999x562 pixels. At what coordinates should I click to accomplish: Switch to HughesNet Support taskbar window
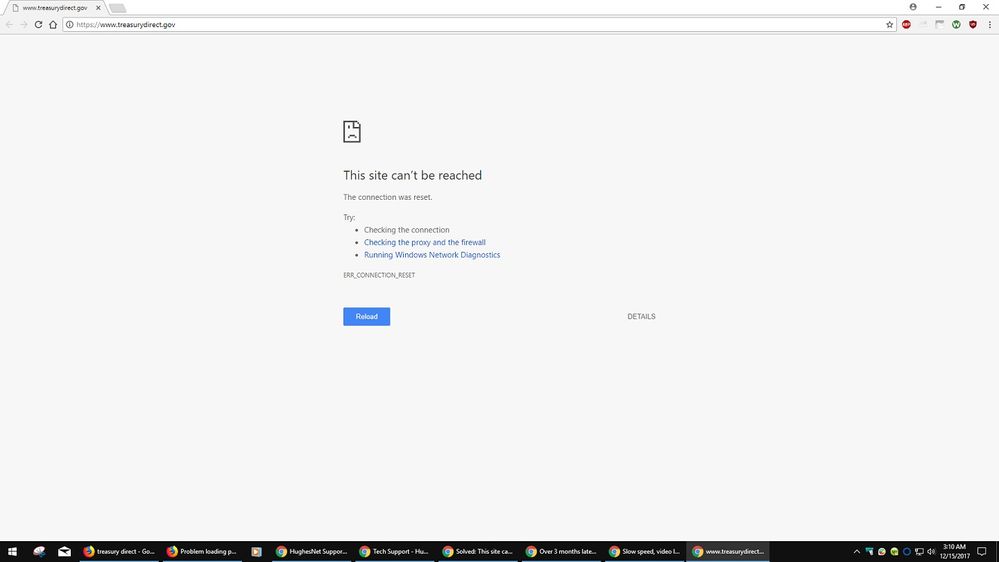click(312, 551)
